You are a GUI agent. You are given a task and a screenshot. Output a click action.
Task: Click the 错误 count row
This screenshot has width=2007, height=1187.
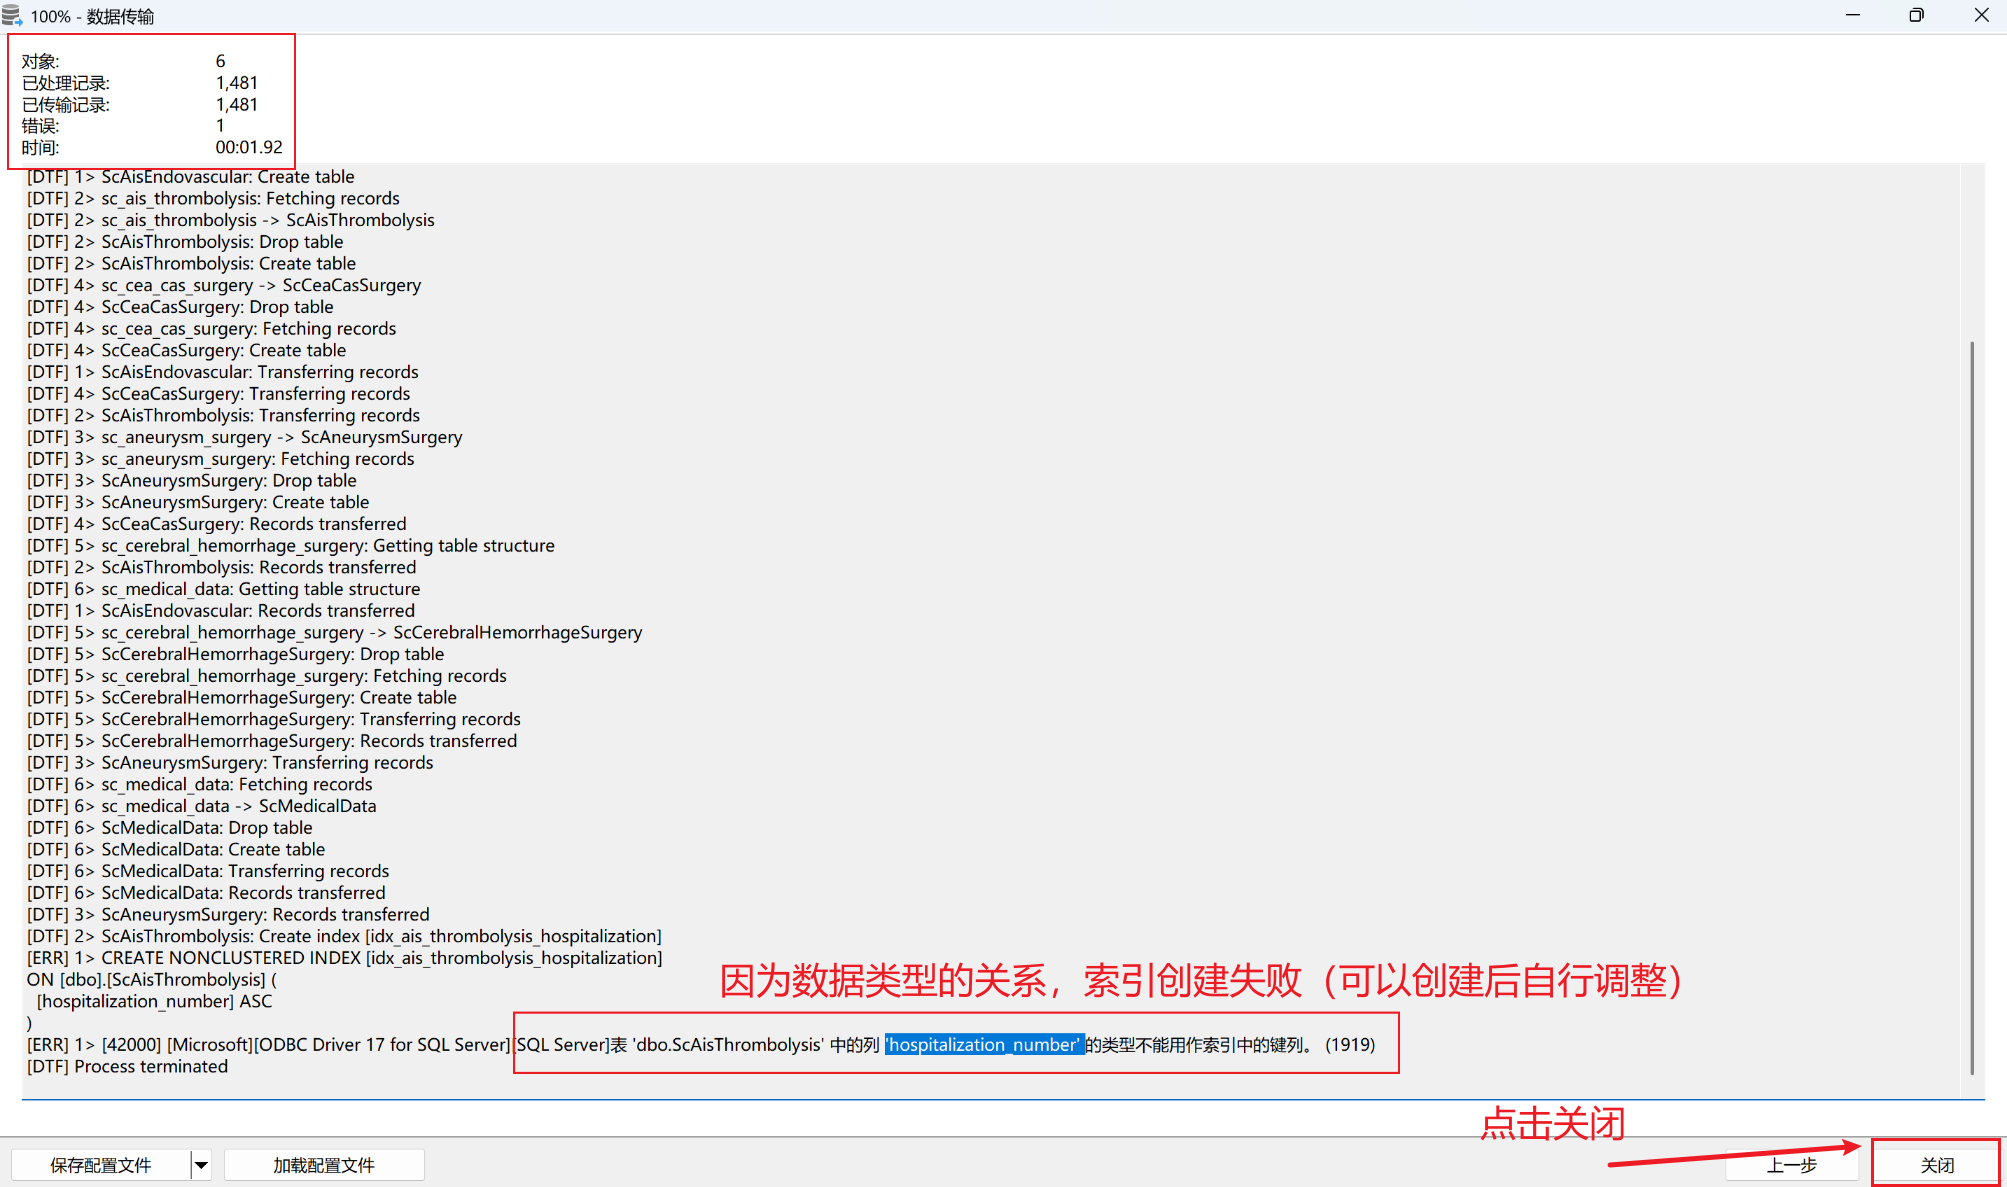(123, 126)
